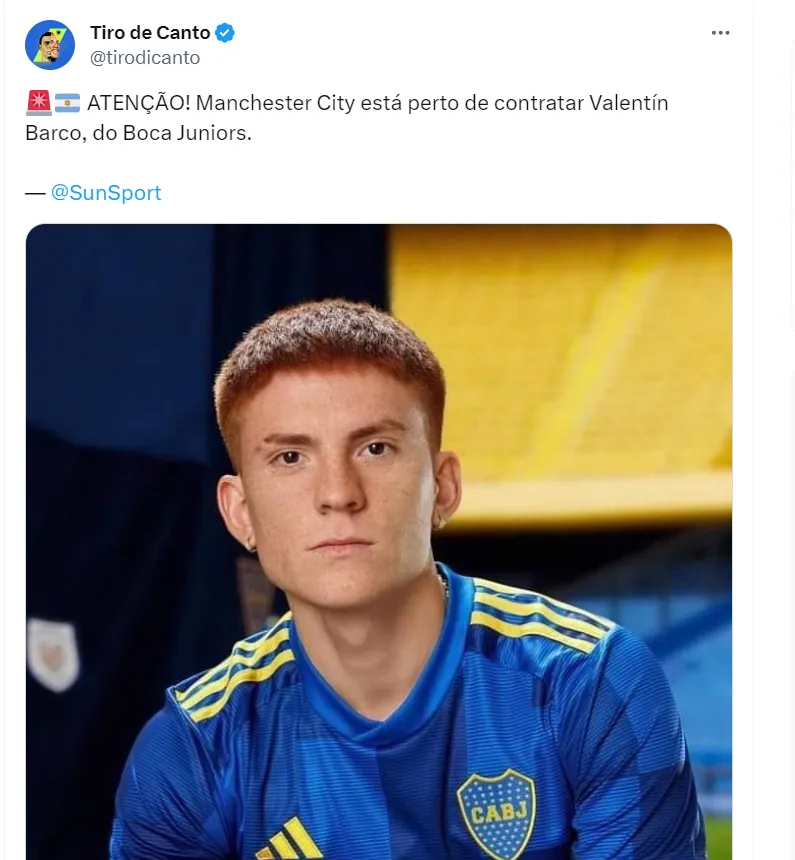Click the blue verified badge

click(226, 33)
